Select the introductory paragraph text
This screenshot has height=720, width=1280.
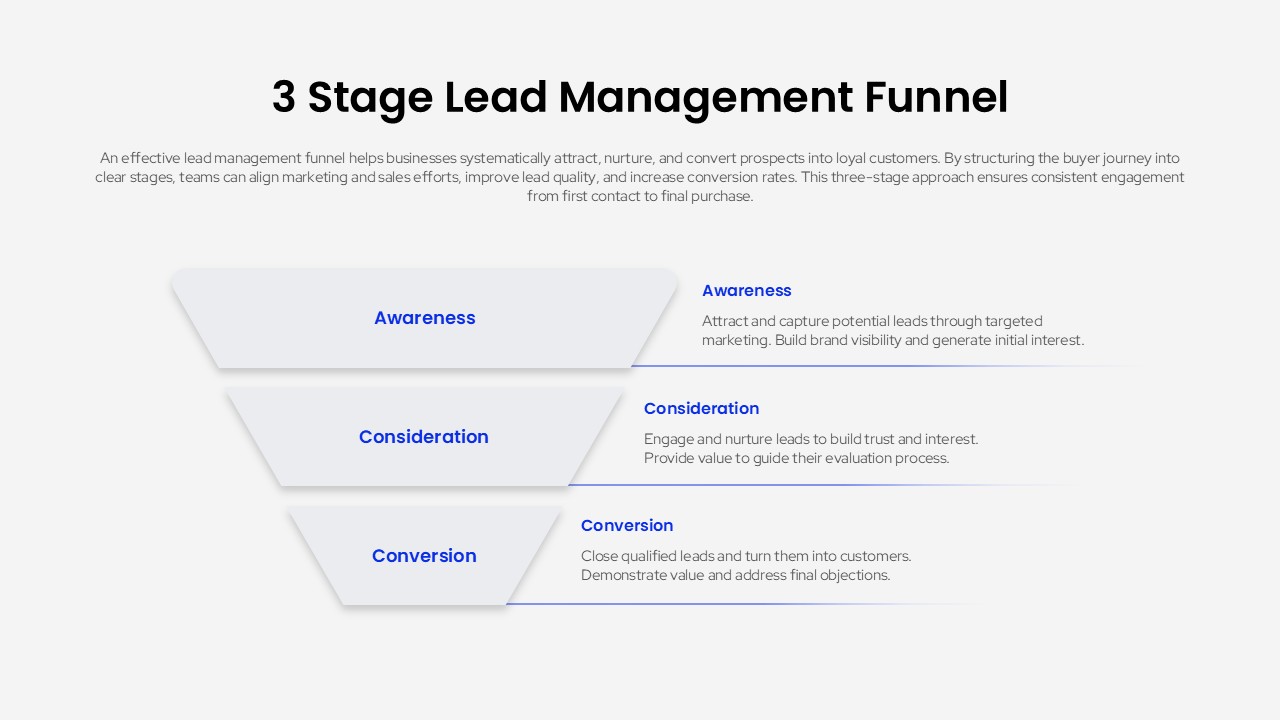point(640,176)
